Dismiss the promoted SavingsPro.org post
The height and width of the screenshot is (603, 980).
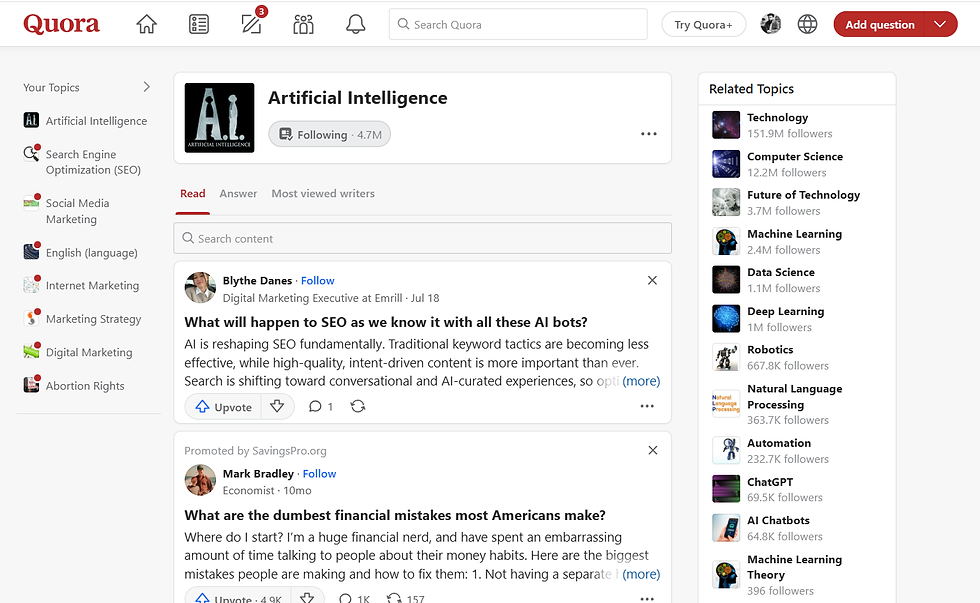coord(652,450)
